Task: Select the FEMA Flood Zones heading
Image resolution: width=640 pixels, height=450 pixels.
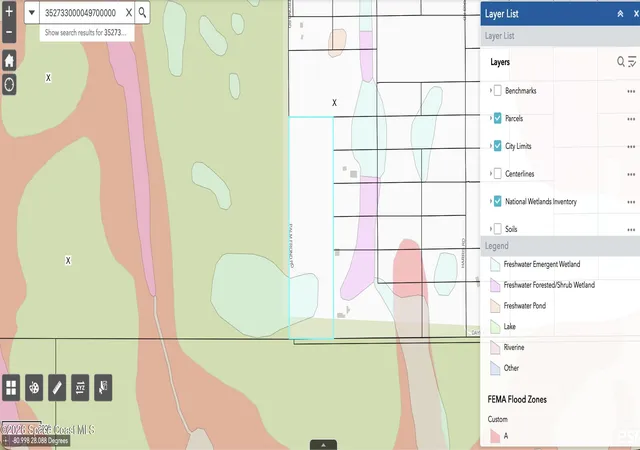Action: [517, 399]
